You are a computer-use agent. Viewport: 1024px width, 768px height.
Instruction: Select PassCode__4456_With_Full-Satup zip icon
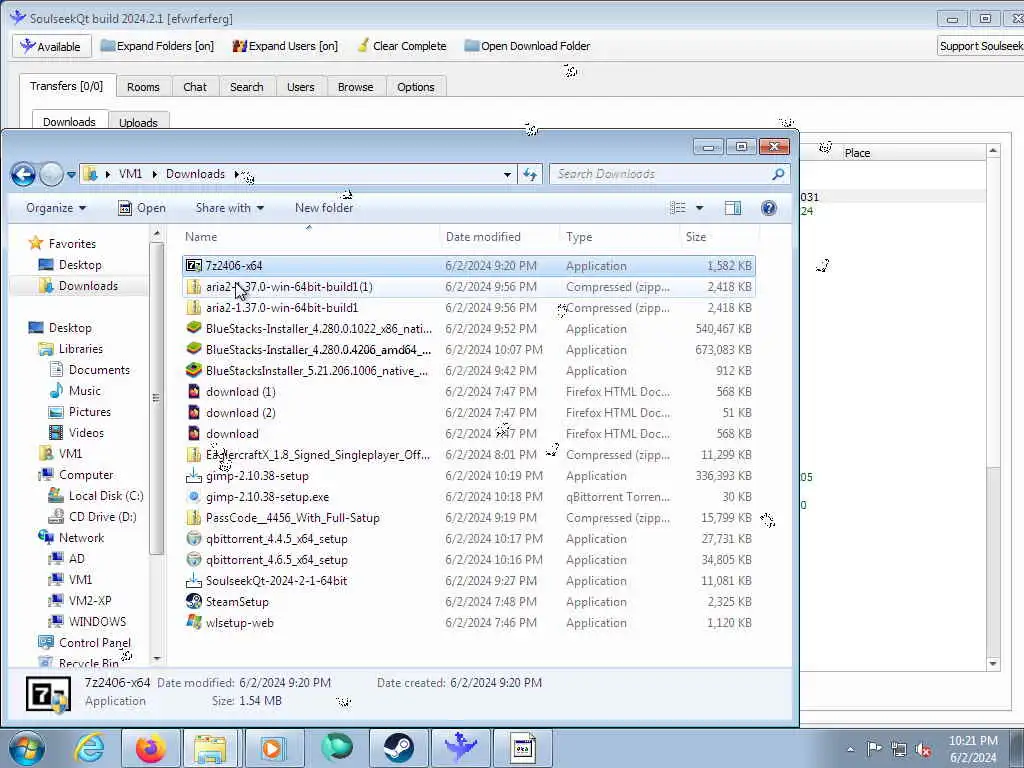coord(194,518)
